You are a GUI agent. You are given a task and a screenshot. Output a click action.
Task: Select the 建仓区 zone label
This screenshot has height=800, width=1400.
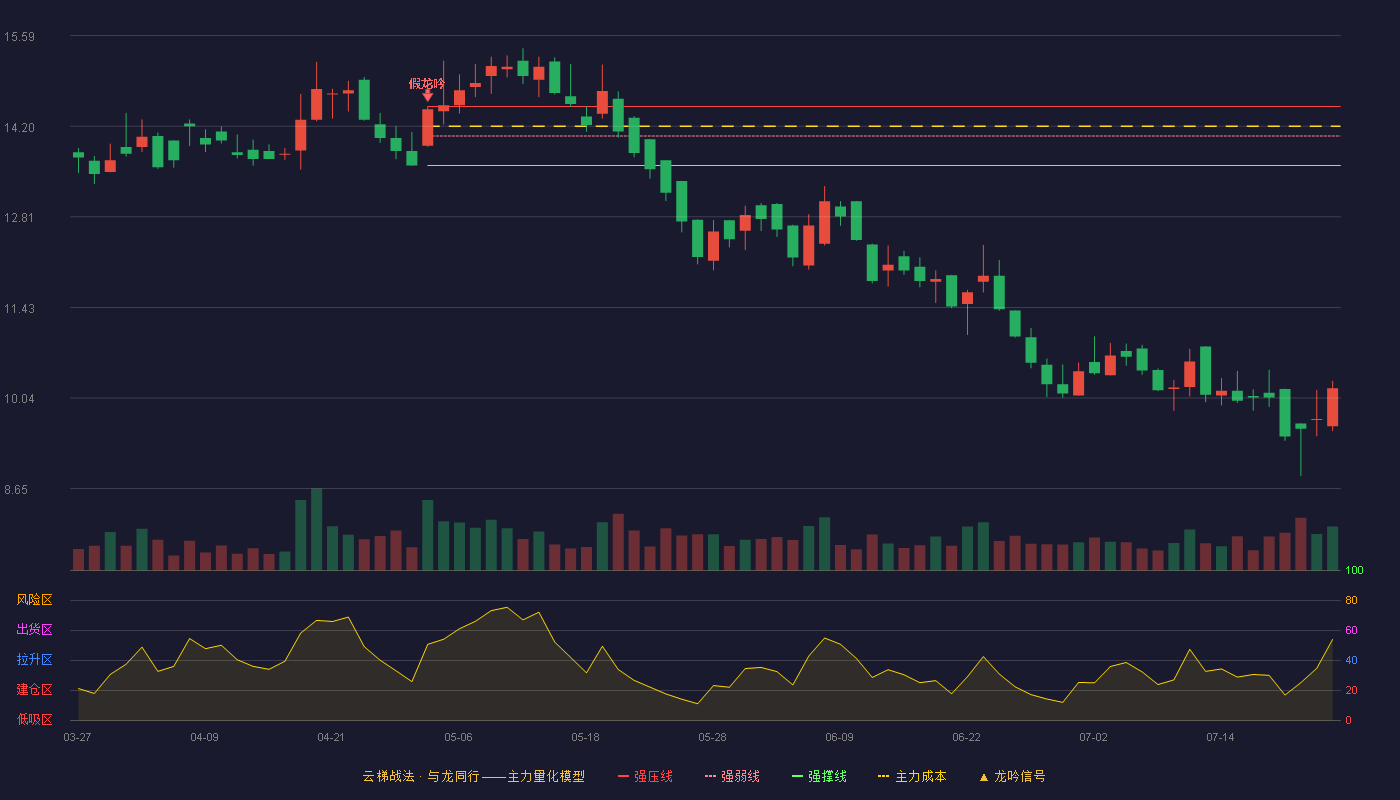click(34, 690)
